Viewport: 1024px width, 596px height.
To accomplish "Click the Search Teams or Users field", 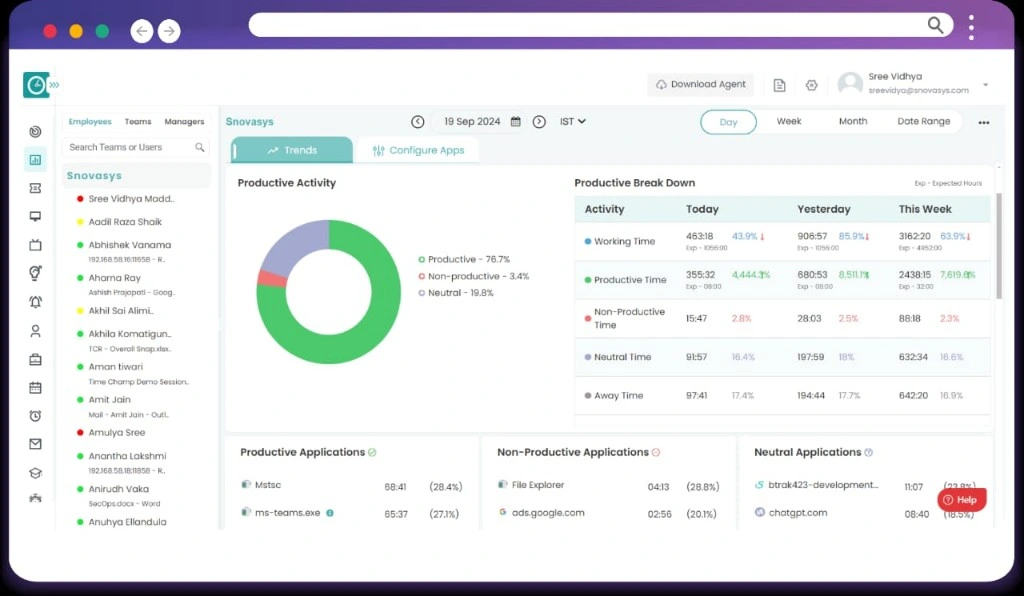I will pyautogui.click(x=130, y=147).
